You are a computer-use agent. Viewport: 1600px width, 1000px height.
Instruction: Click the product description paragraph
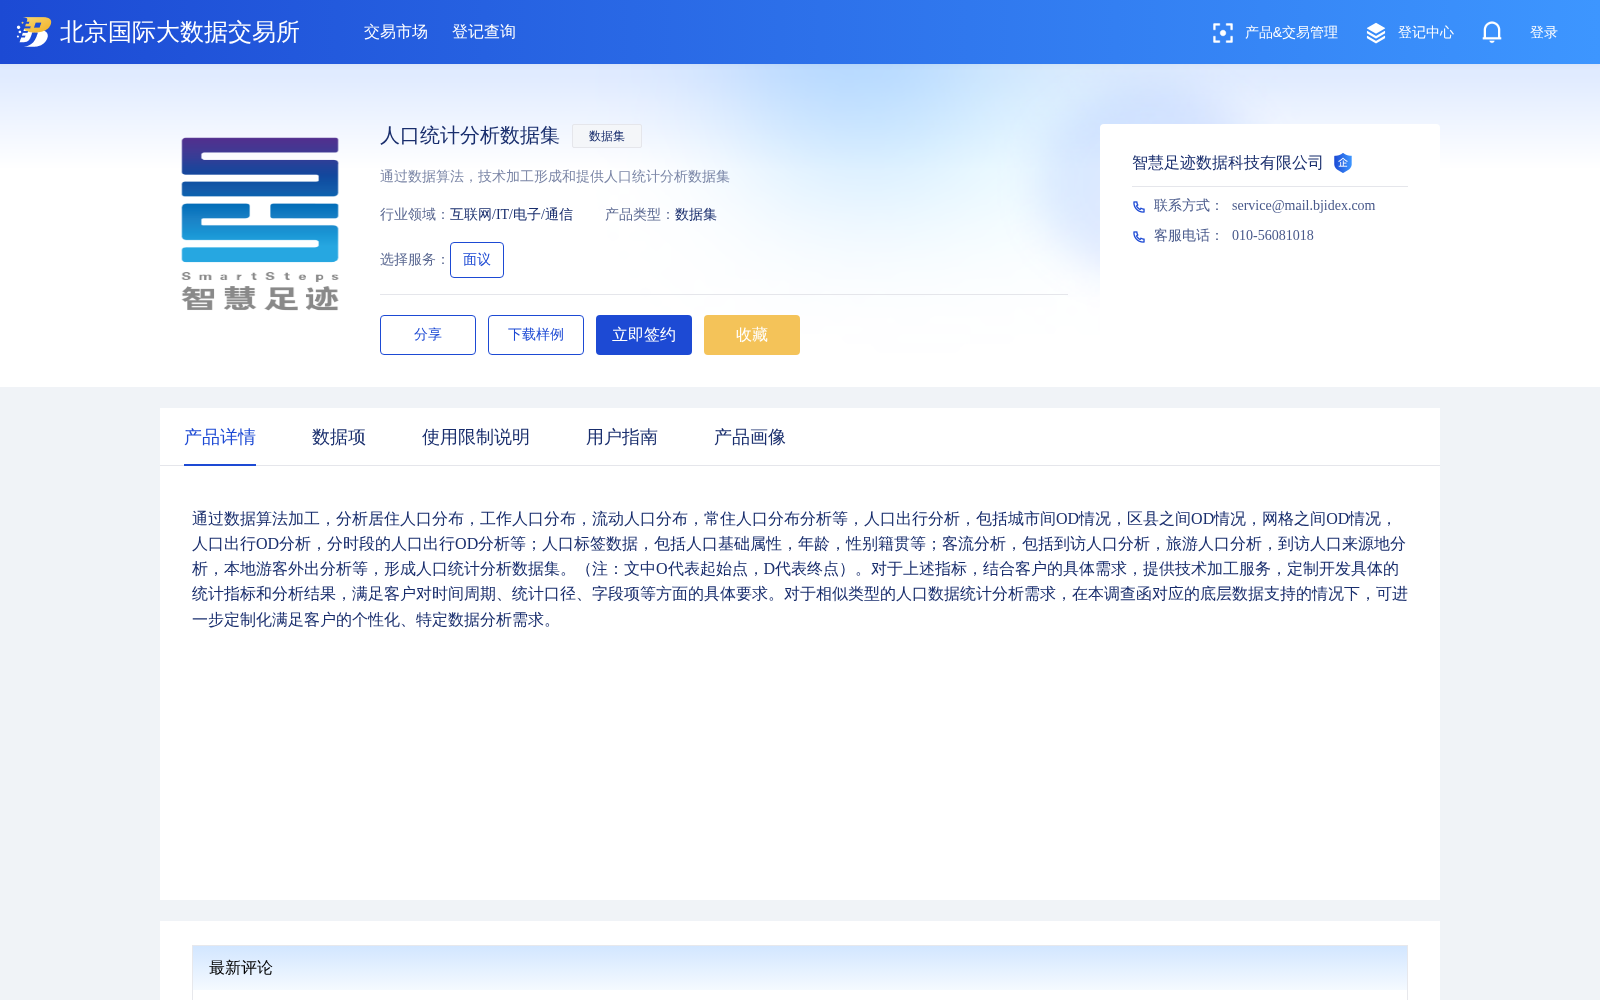click(x=800, y=569)
